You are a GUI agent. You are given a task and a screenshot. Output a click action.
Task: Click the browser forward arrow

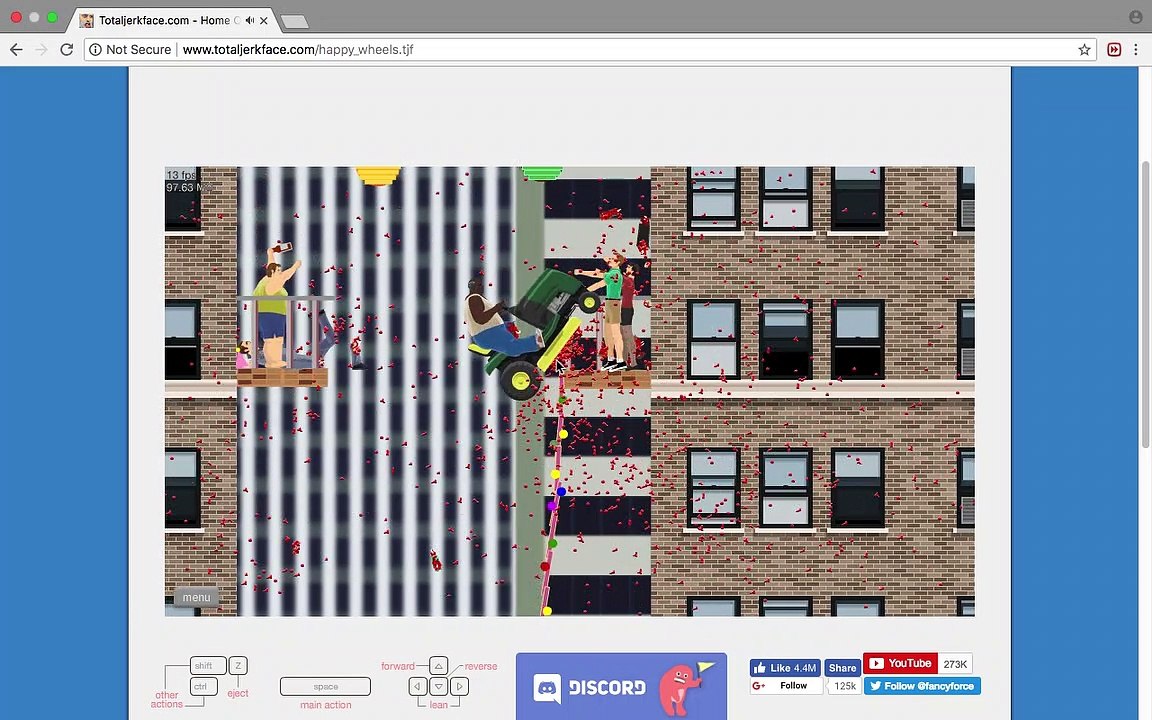(41, 49)
